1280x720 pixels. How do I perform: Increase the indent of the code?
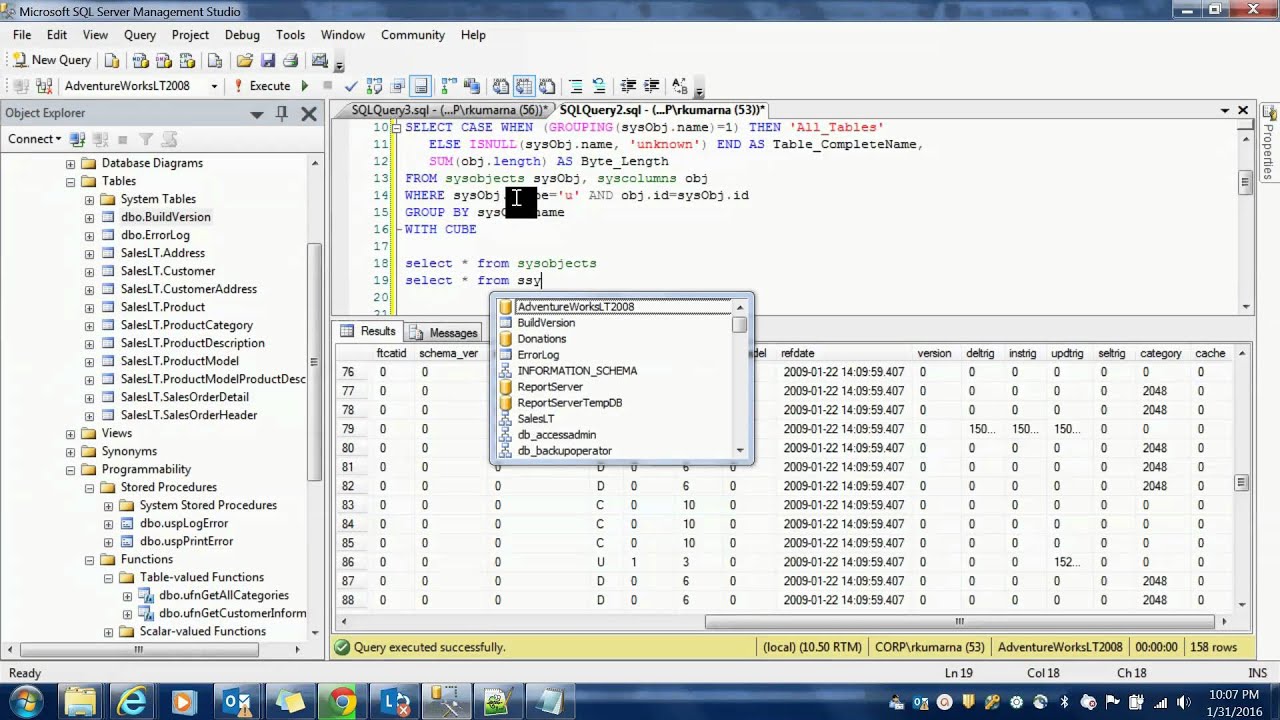[652, 86]
